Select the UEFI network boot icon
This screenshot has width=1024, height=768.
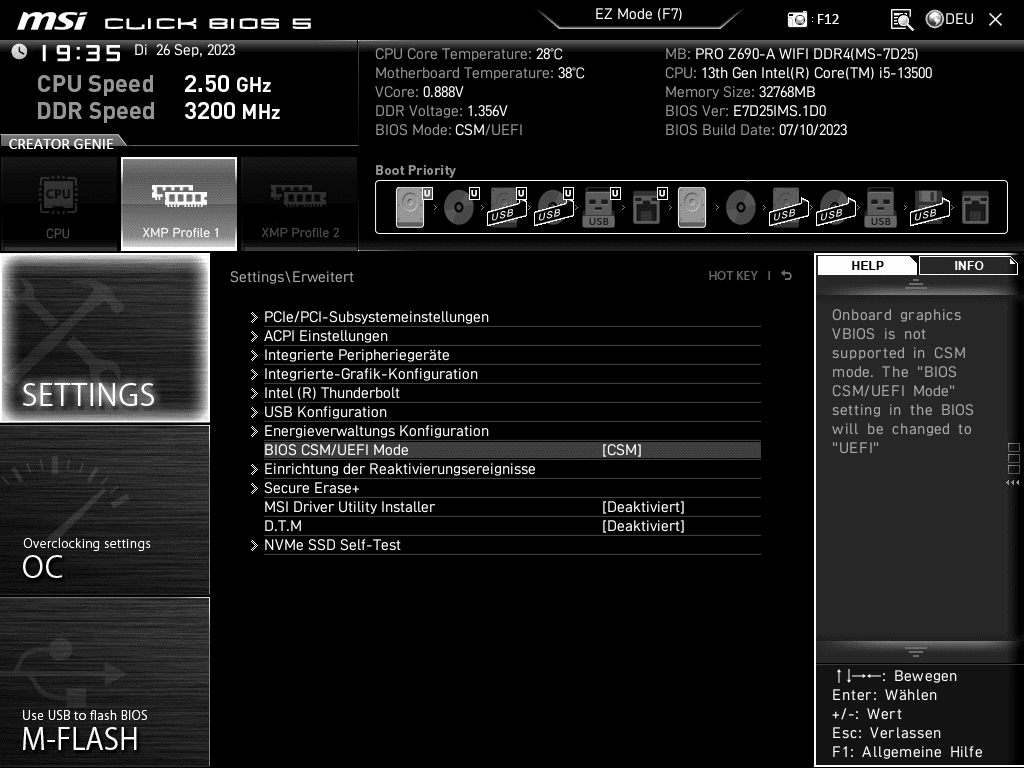click(648, 207)
